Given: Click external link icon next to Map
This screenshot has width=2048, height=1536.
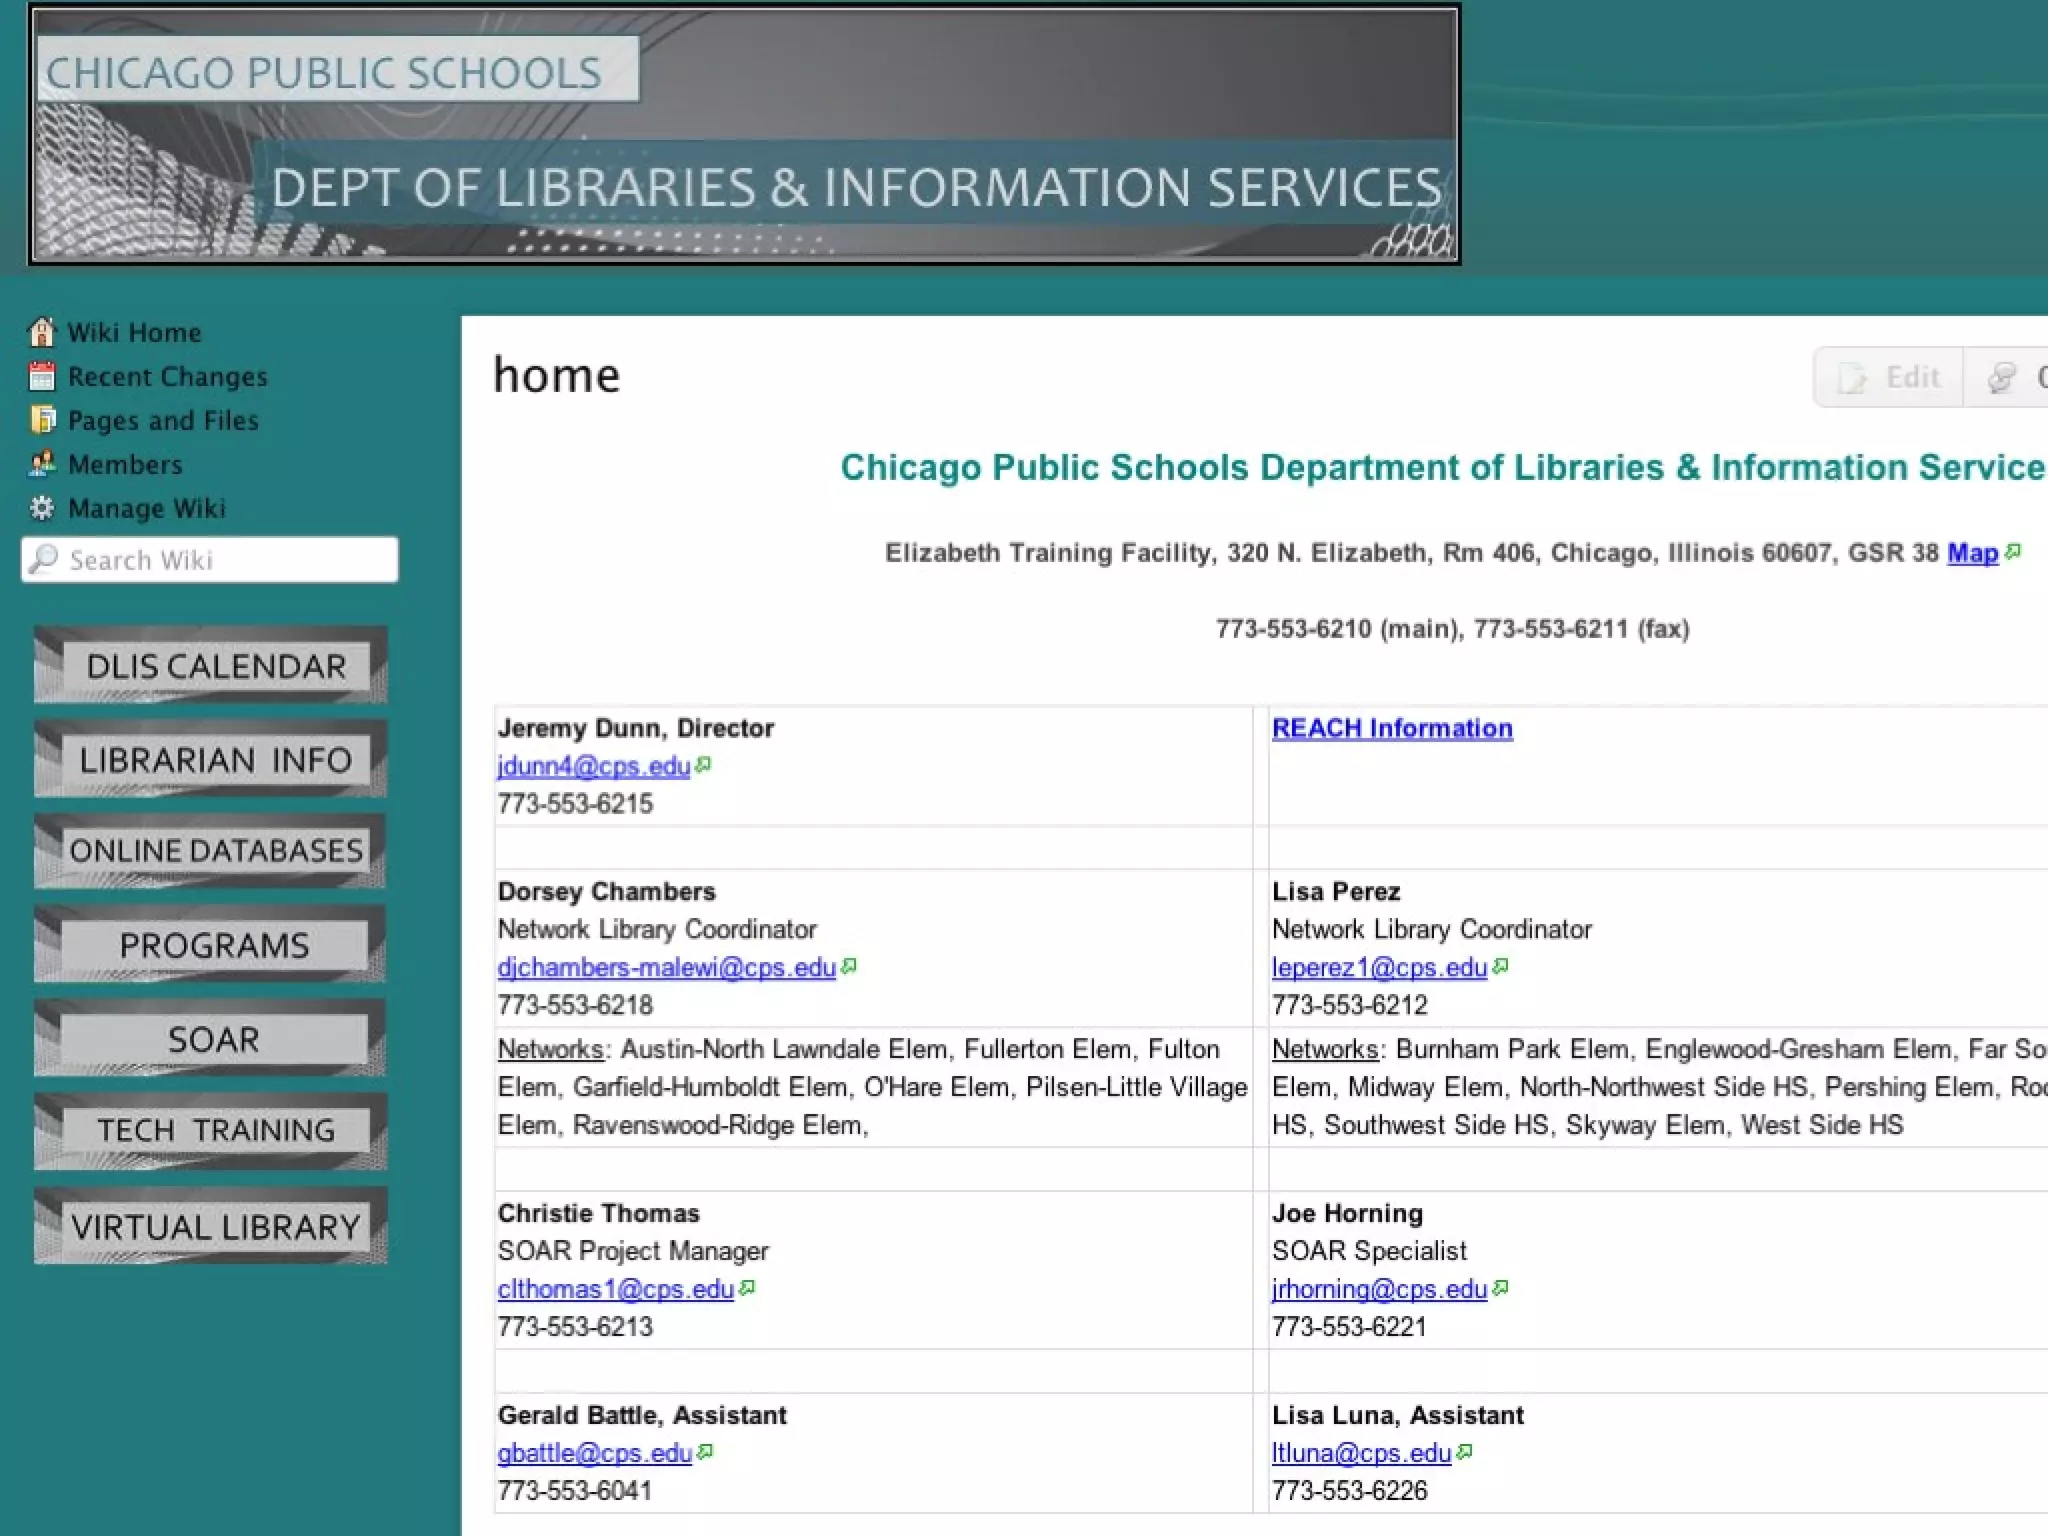Looking at the screenshot, I should [x=2013, y=552].
